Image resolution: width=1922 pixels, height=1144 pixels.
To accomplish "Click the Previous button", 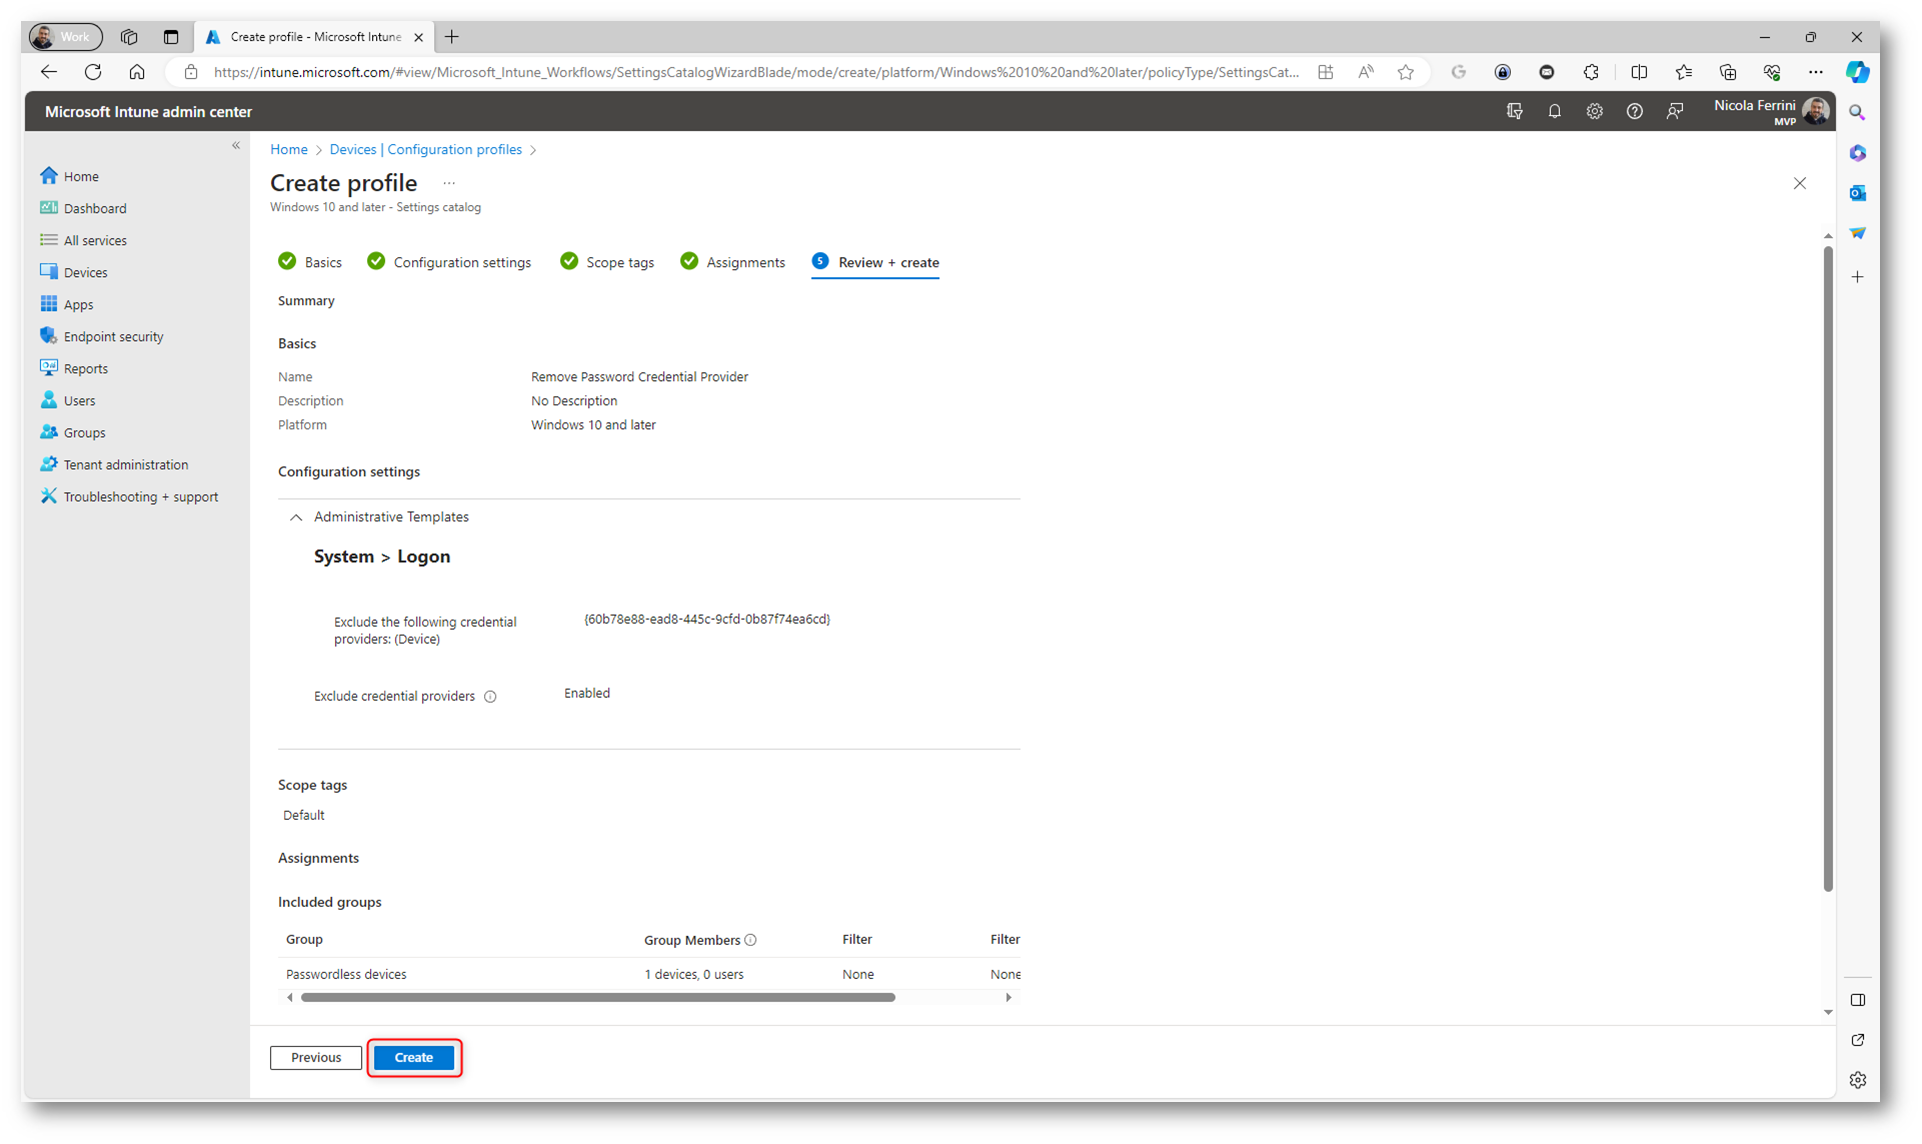I will coord(316,1058).
